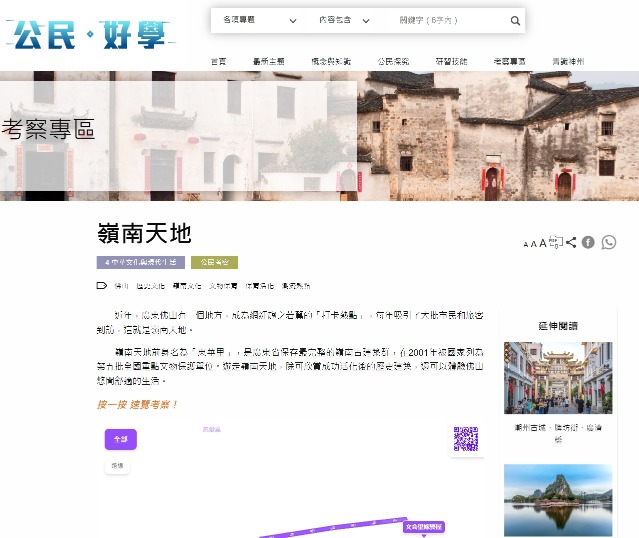Open 概念與知識 navigation menu item
The image size is (639, 538).
tap(331, 62)
